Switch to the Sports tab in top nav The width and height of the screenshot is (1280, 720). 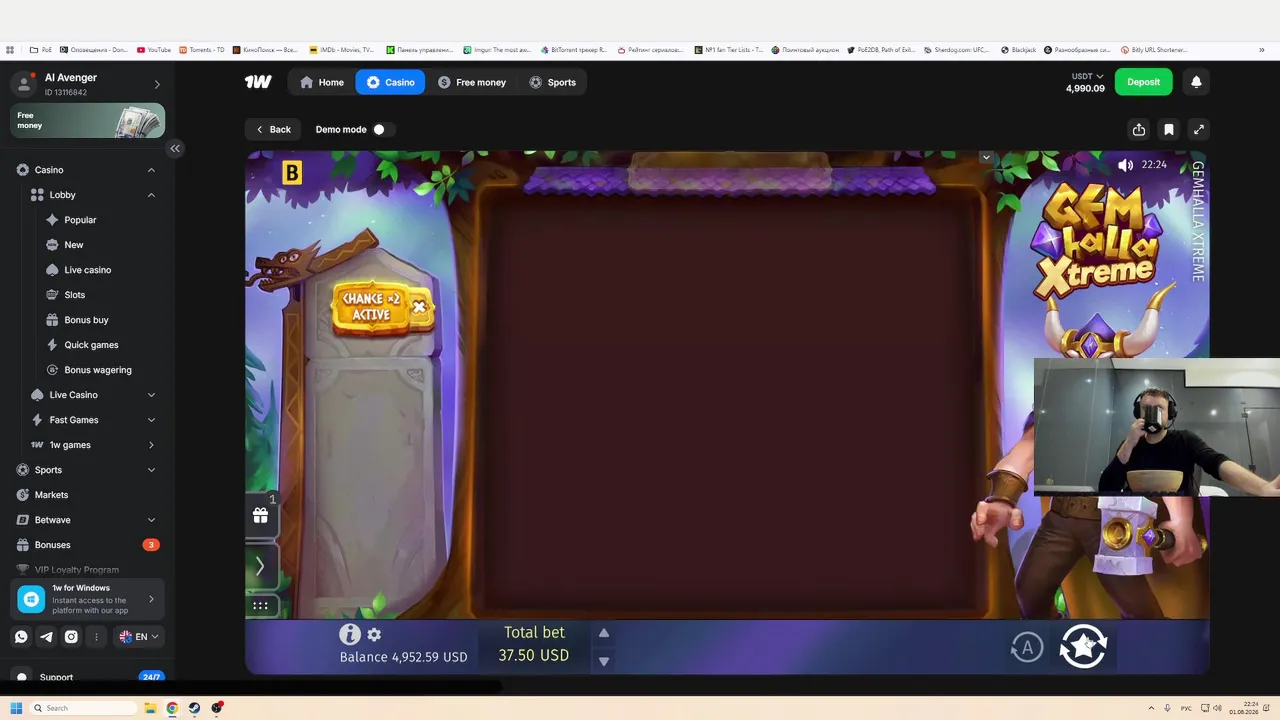(x=552, y=82)
